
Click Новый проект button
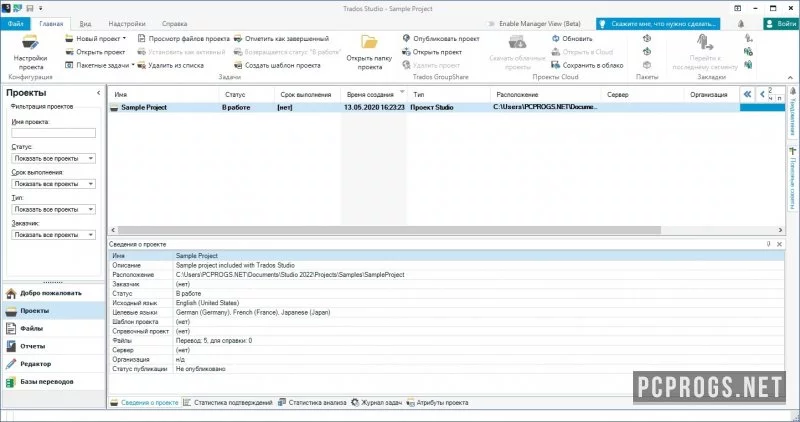(x=95, y=38)
